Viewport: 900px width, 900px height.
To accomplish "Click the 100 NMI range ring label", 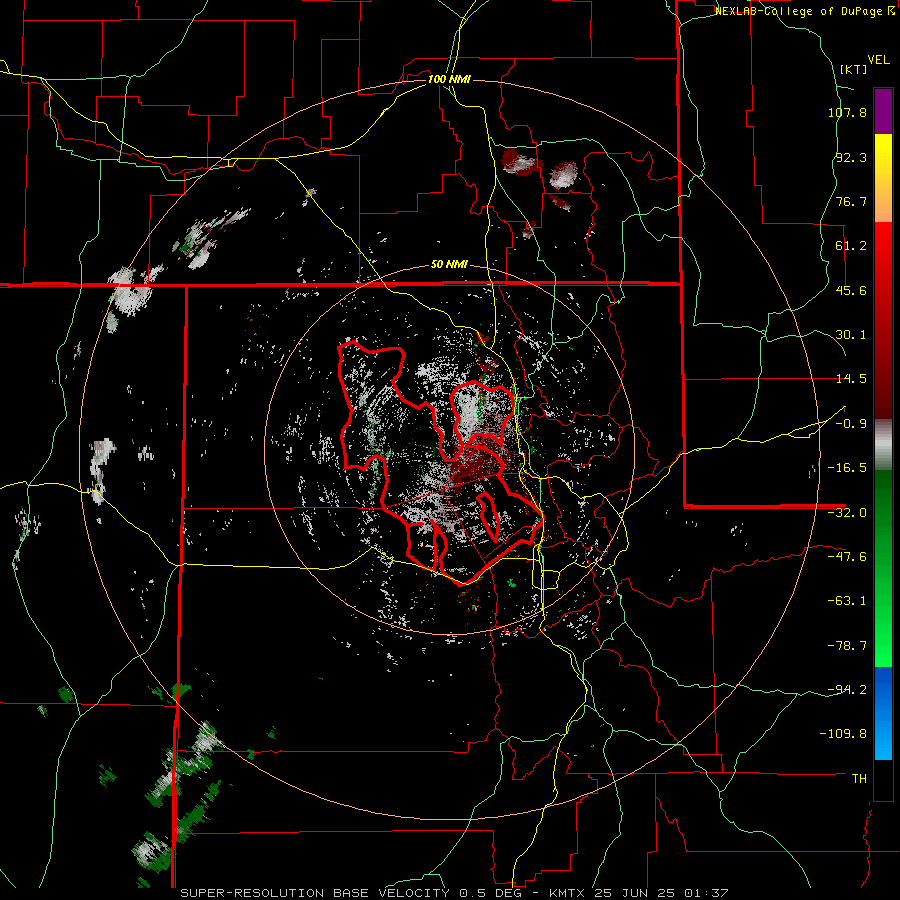I will pos(449,79).
